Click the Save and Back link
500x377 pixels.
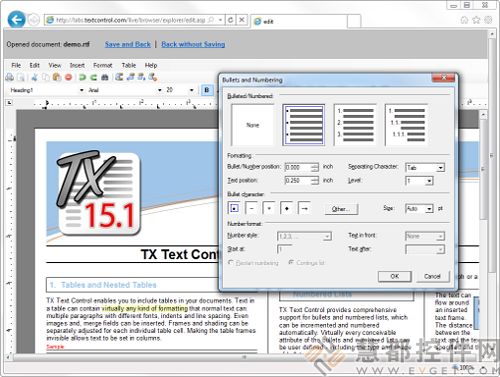(x=128, y=44)
